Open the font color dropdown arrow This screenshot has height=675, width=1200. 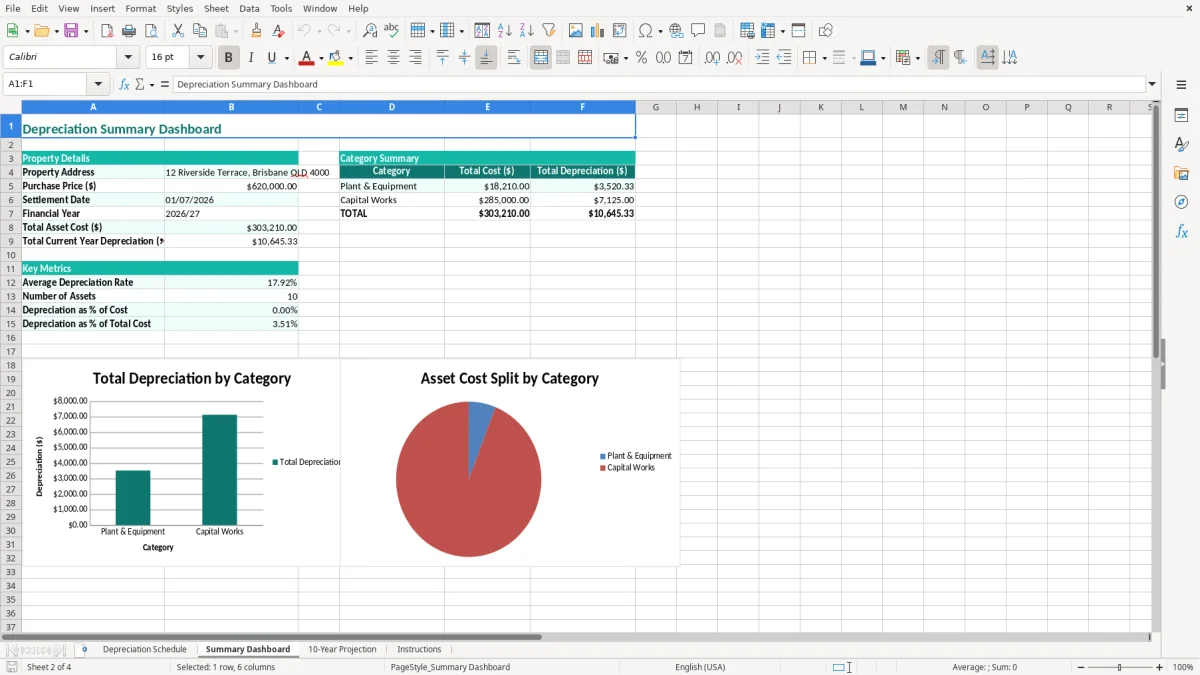(x=321, y=58)
